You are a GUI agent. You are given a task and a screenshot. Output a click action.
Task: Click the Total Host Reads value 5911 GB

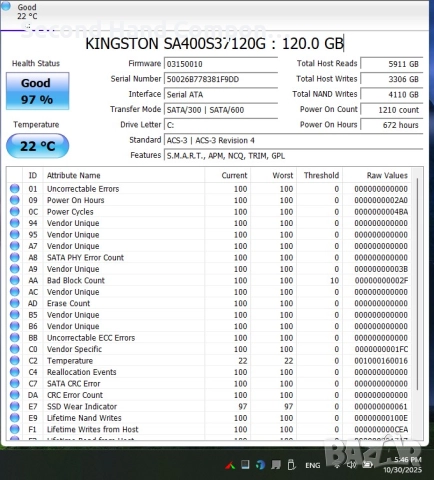tap(392, 64)
